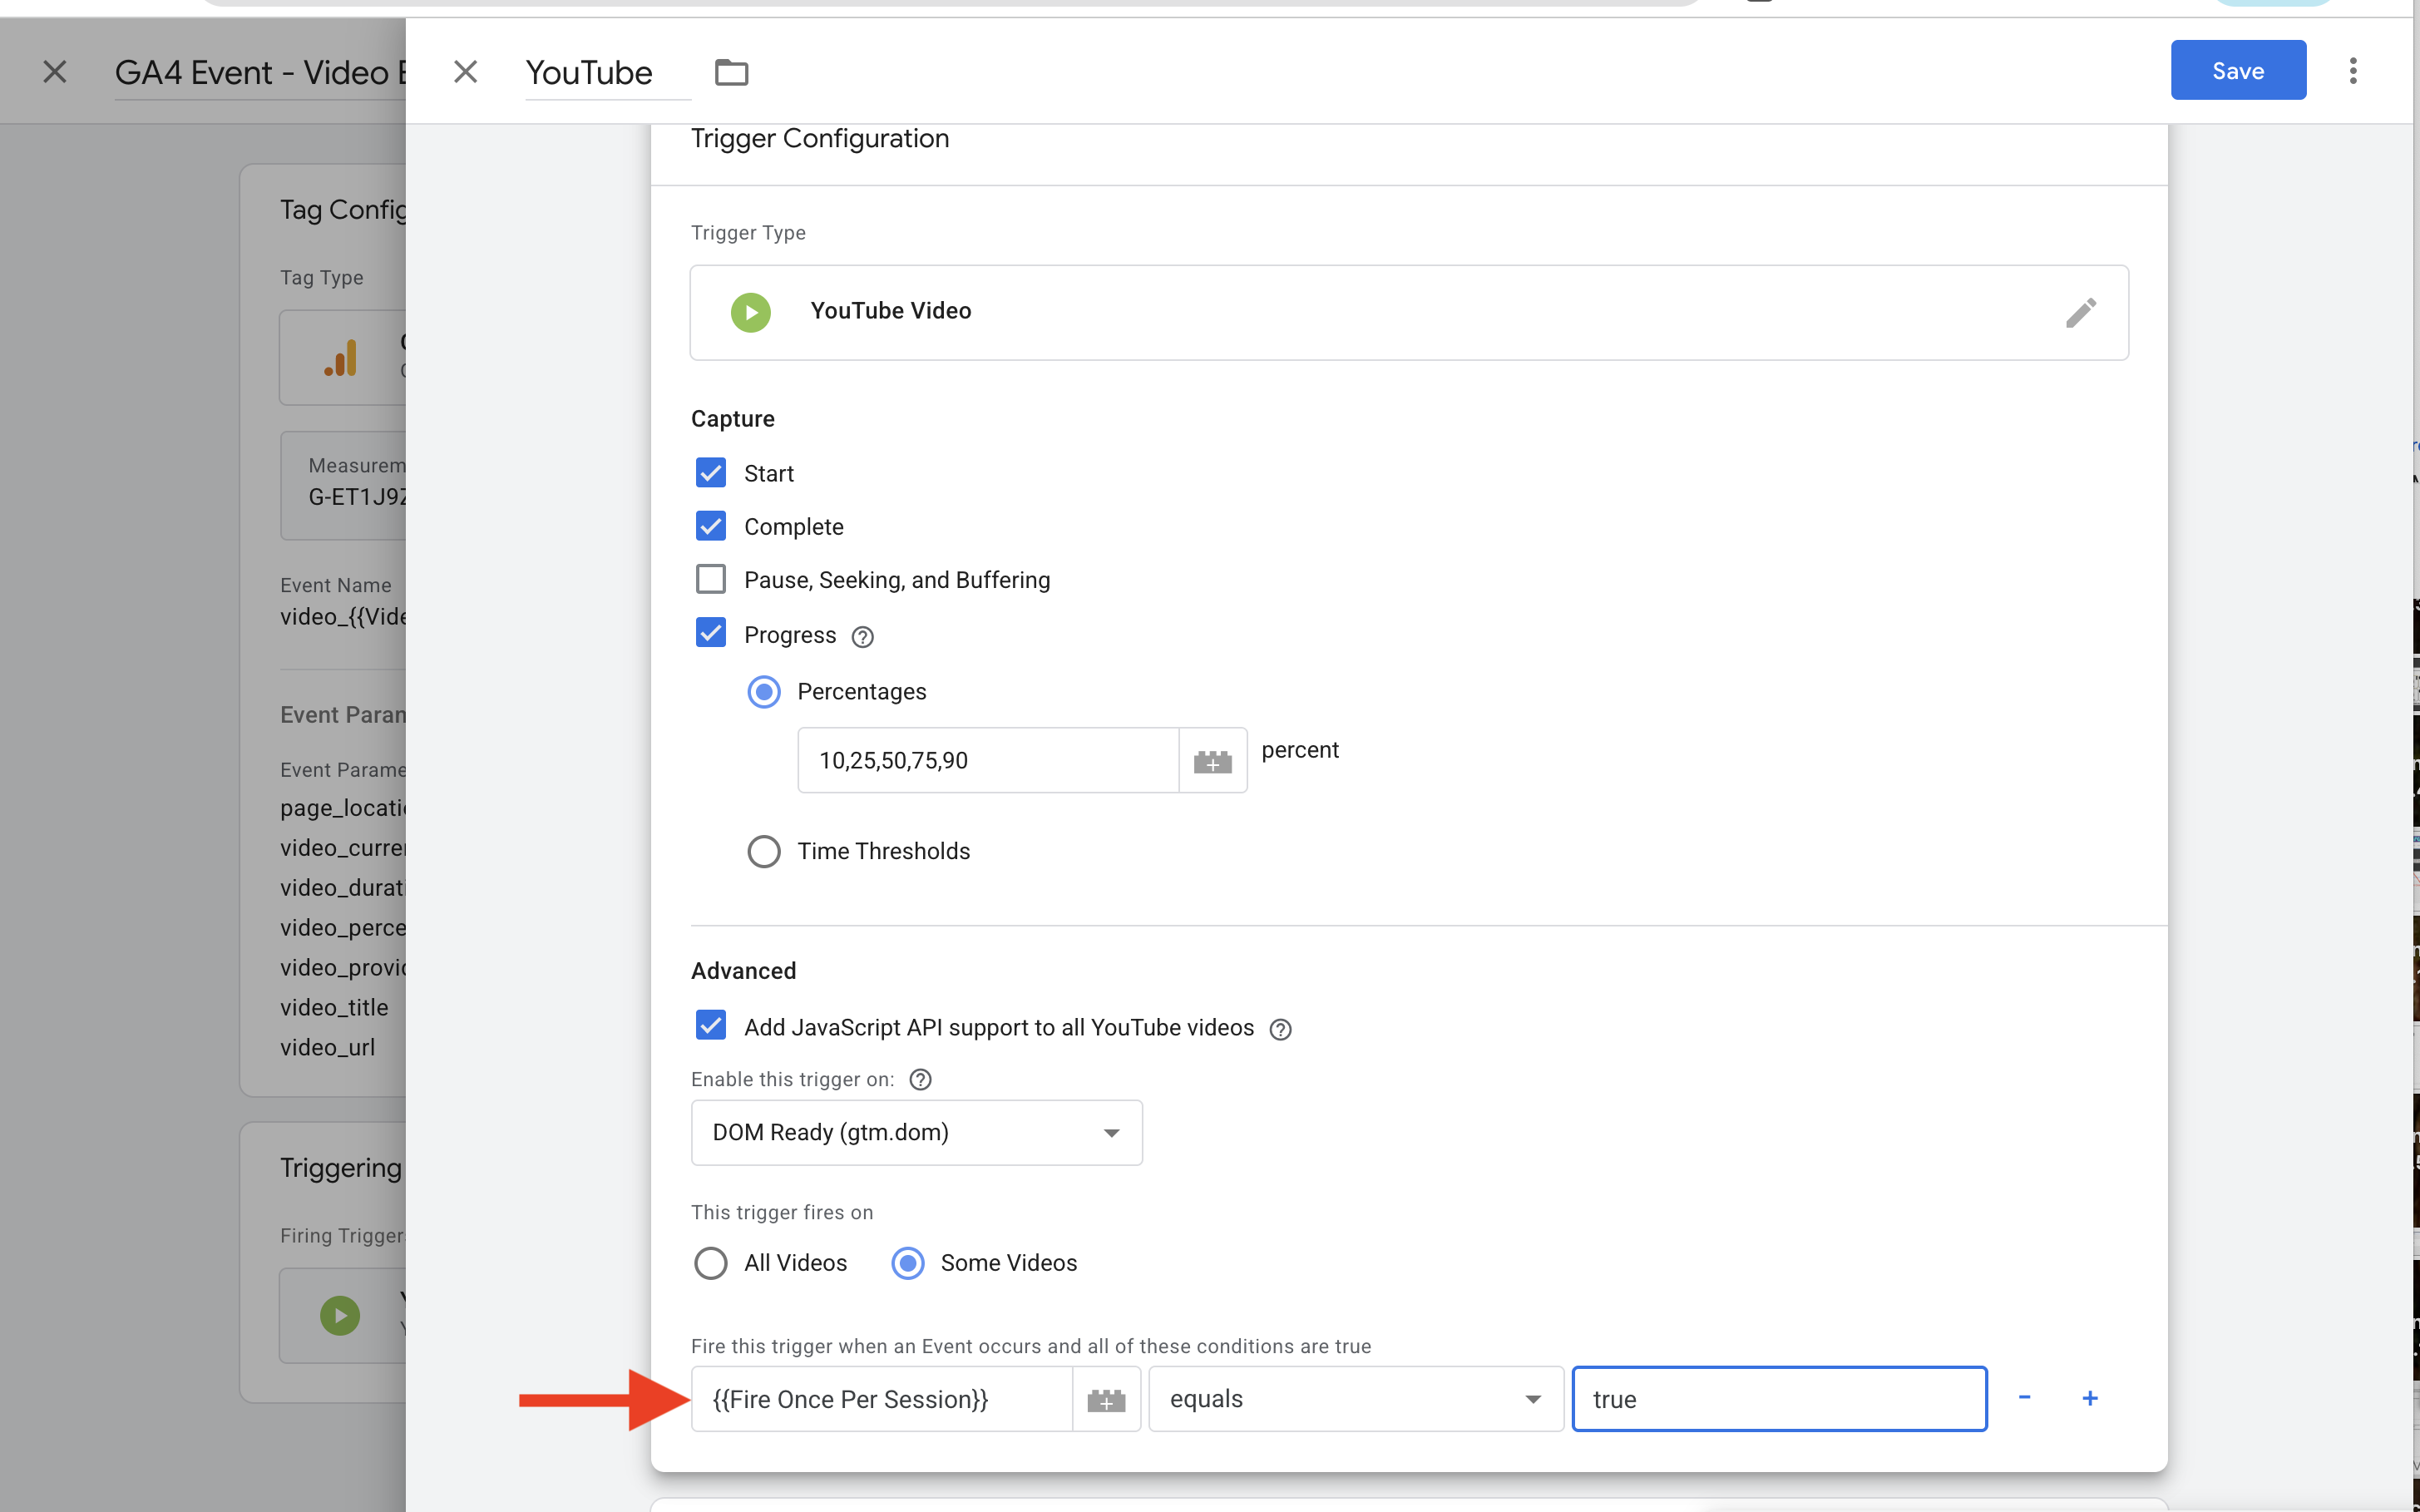This screenshot has width=2420, height=1512.
Task: Click GA4 Event - Video tag title
Action: pos(260,72)
